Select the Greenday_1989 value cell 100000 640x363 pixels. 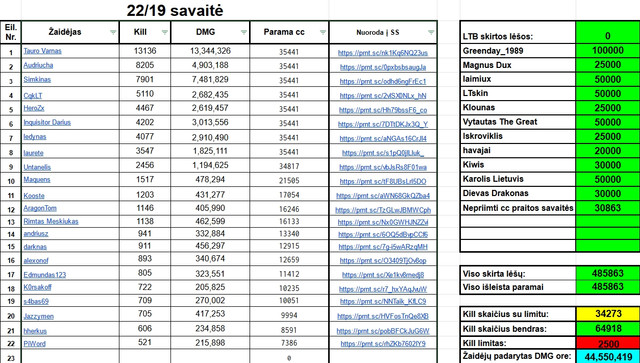(608, 51)
